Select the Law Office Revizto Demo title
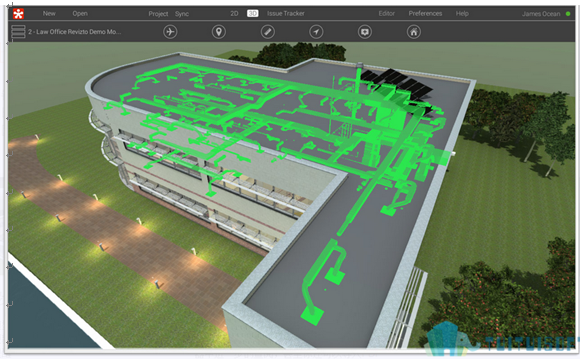Viewport: 580px width, 360px height. [x=75, y=32]
